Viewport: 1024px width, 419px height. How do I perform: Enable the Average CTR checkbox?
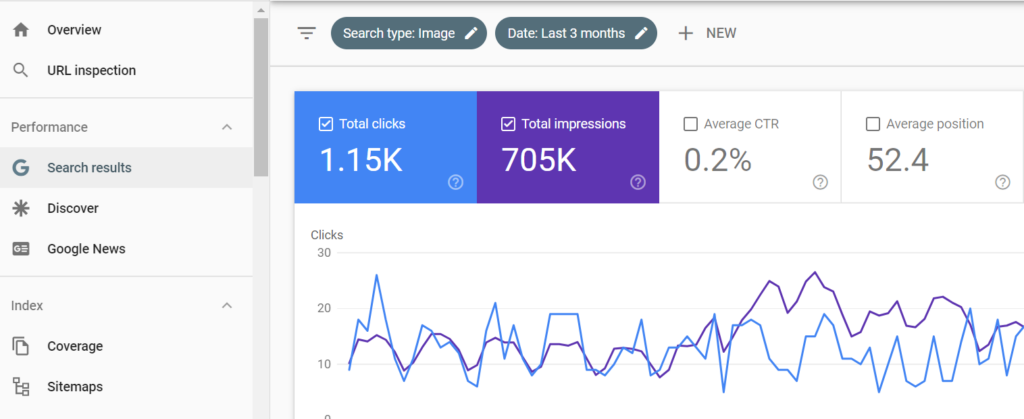click(x=689, y=124)
